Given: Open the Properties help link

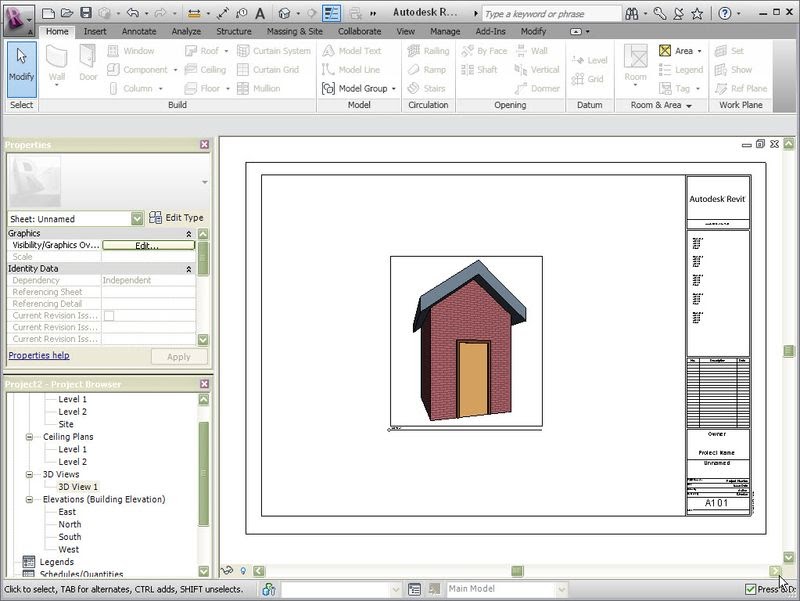Looking at the screenshot, I should [x=38, y=355].
